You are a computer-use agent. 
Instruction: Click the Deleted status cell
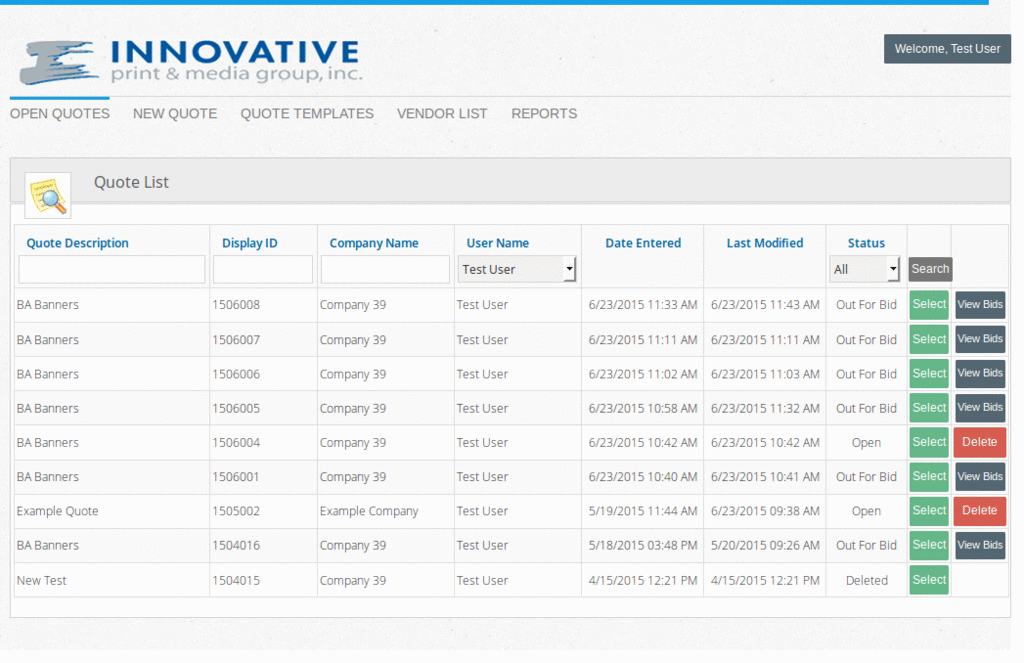tap(867, 581)
